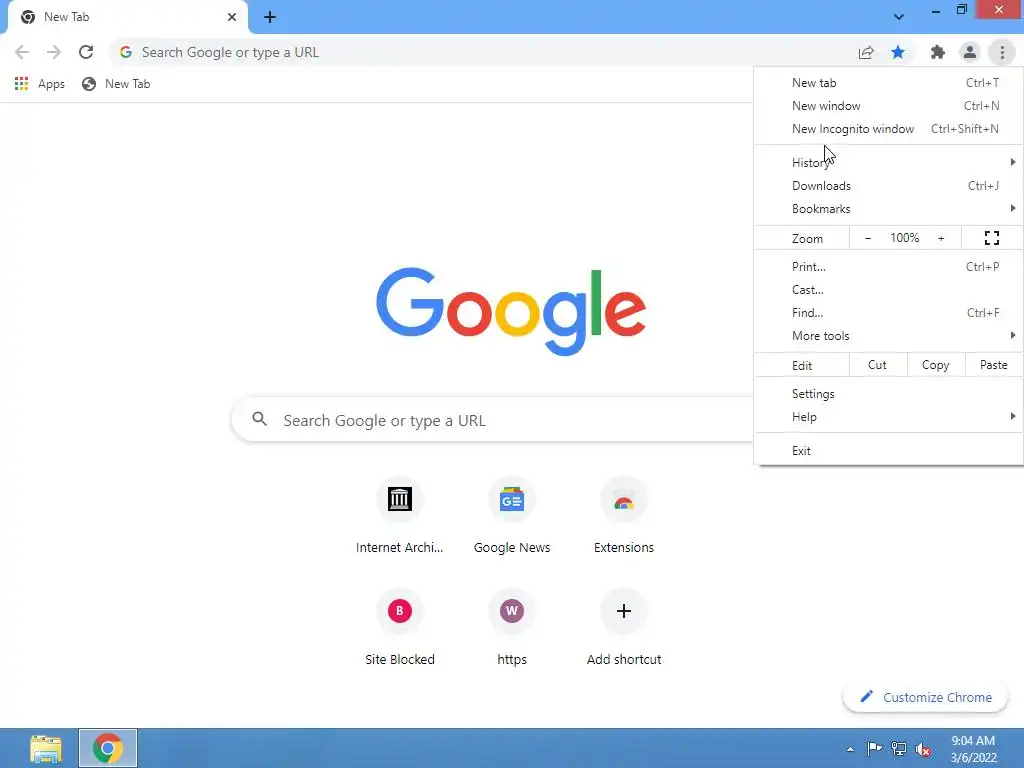Expand the History submenu

click(888, 163)
